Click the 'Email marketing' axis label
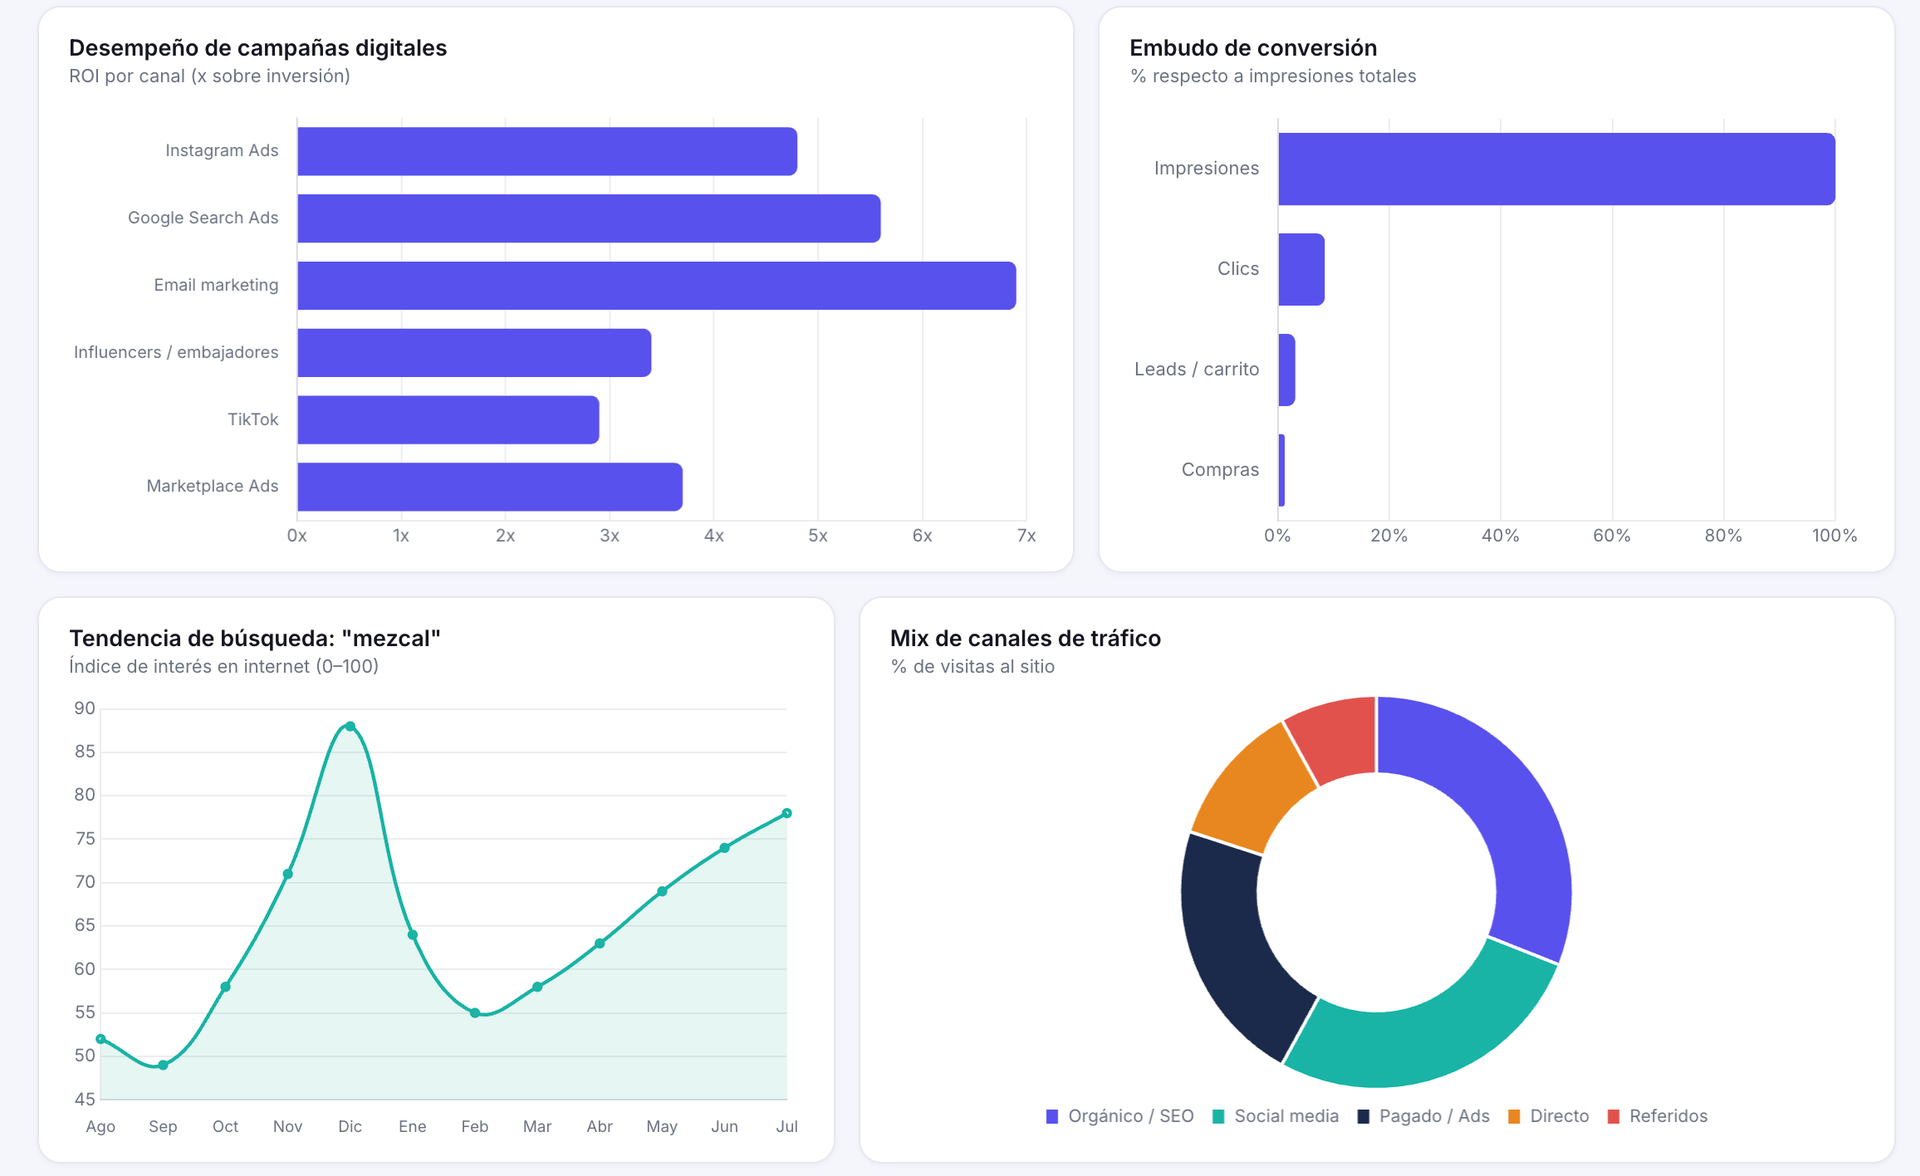Image resolution: width=1920 pixels, height=1176 pixels. [216, 285]
